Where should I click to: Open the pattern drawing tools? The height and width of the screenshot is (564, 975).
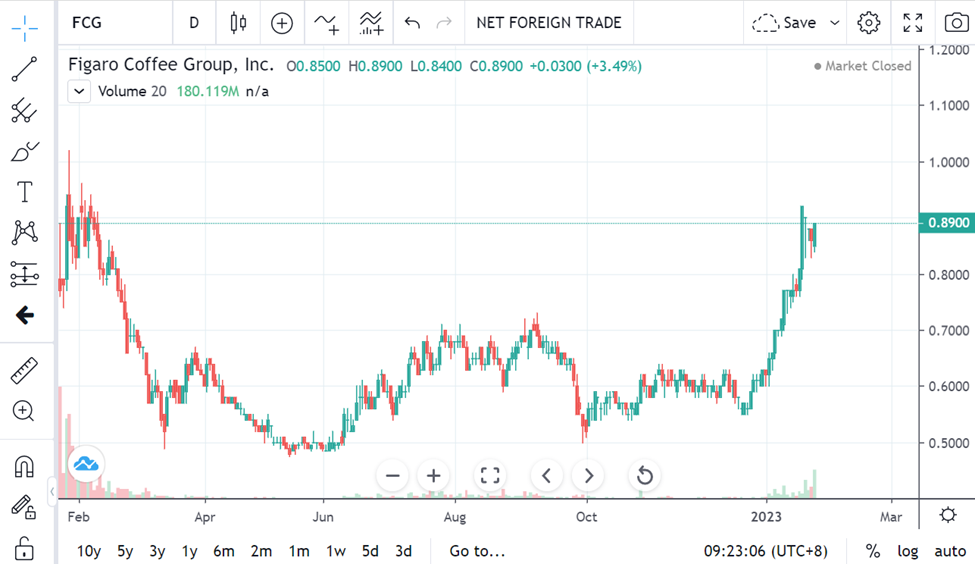pos(24,233)
